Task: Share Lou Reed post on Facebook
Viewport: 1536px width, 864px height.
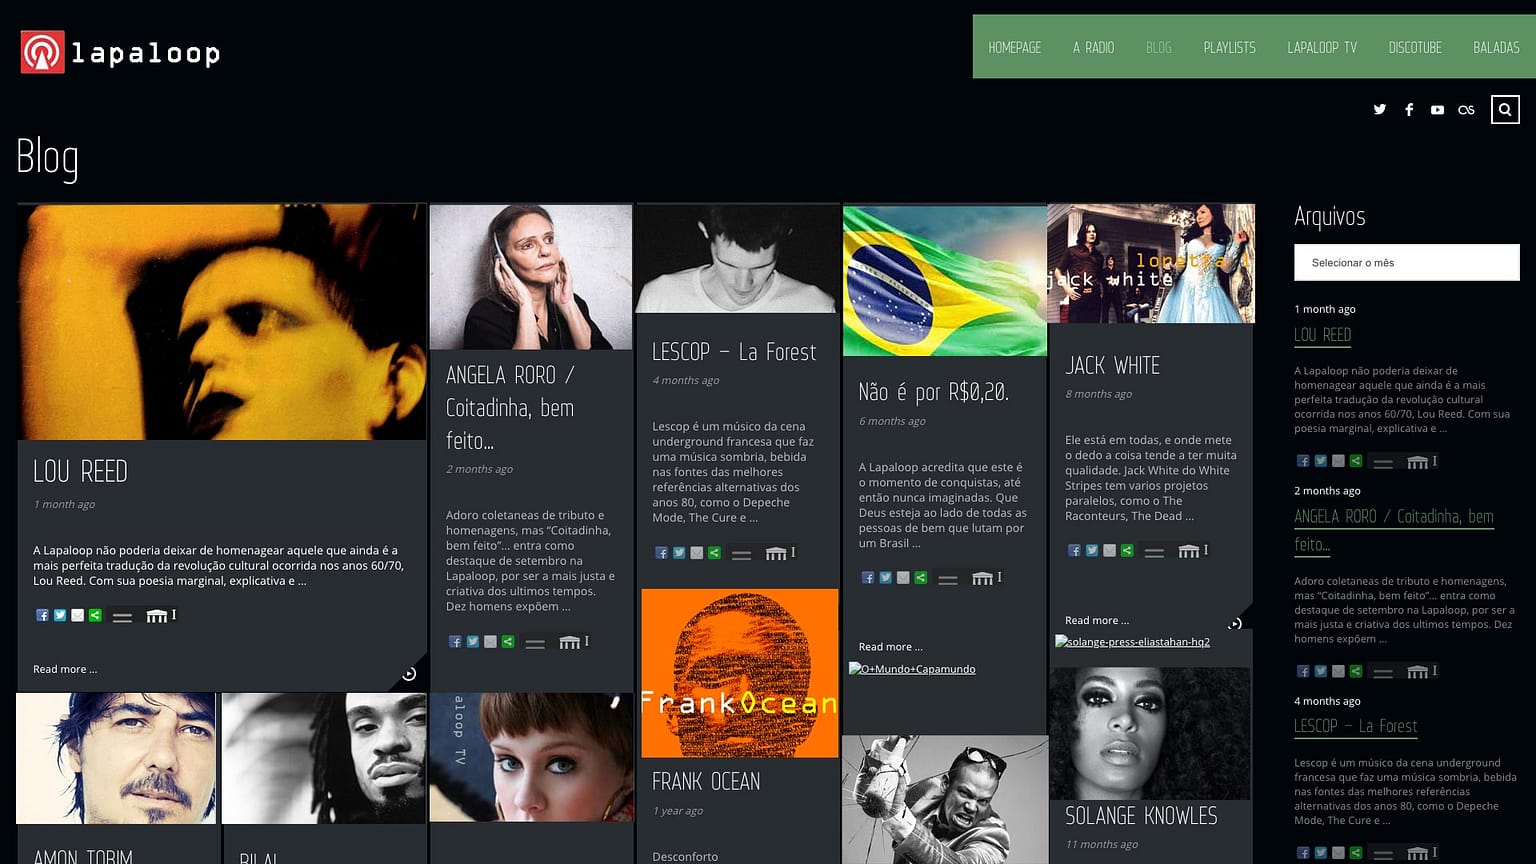Action: click(42, 616)
